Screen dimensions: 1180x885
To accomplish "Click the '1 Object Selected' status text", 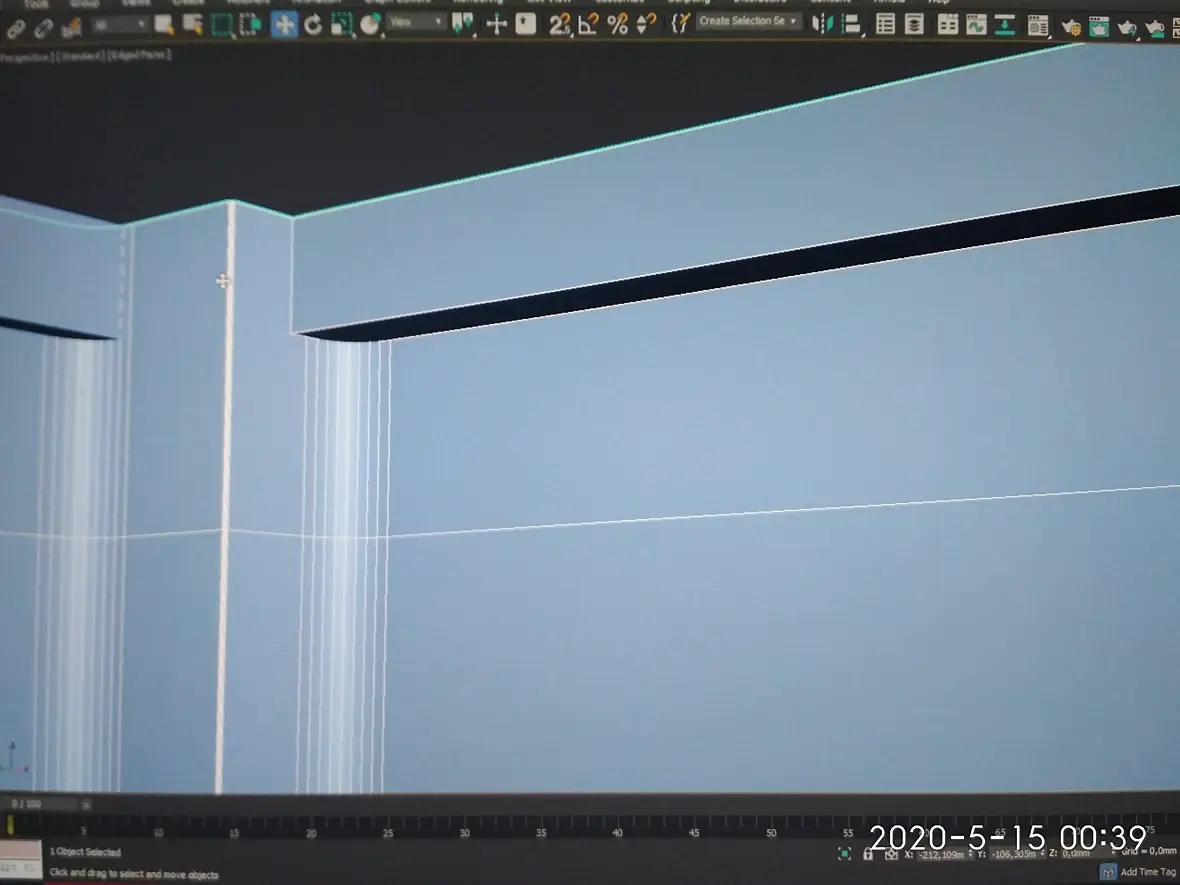I will [85, 852].
